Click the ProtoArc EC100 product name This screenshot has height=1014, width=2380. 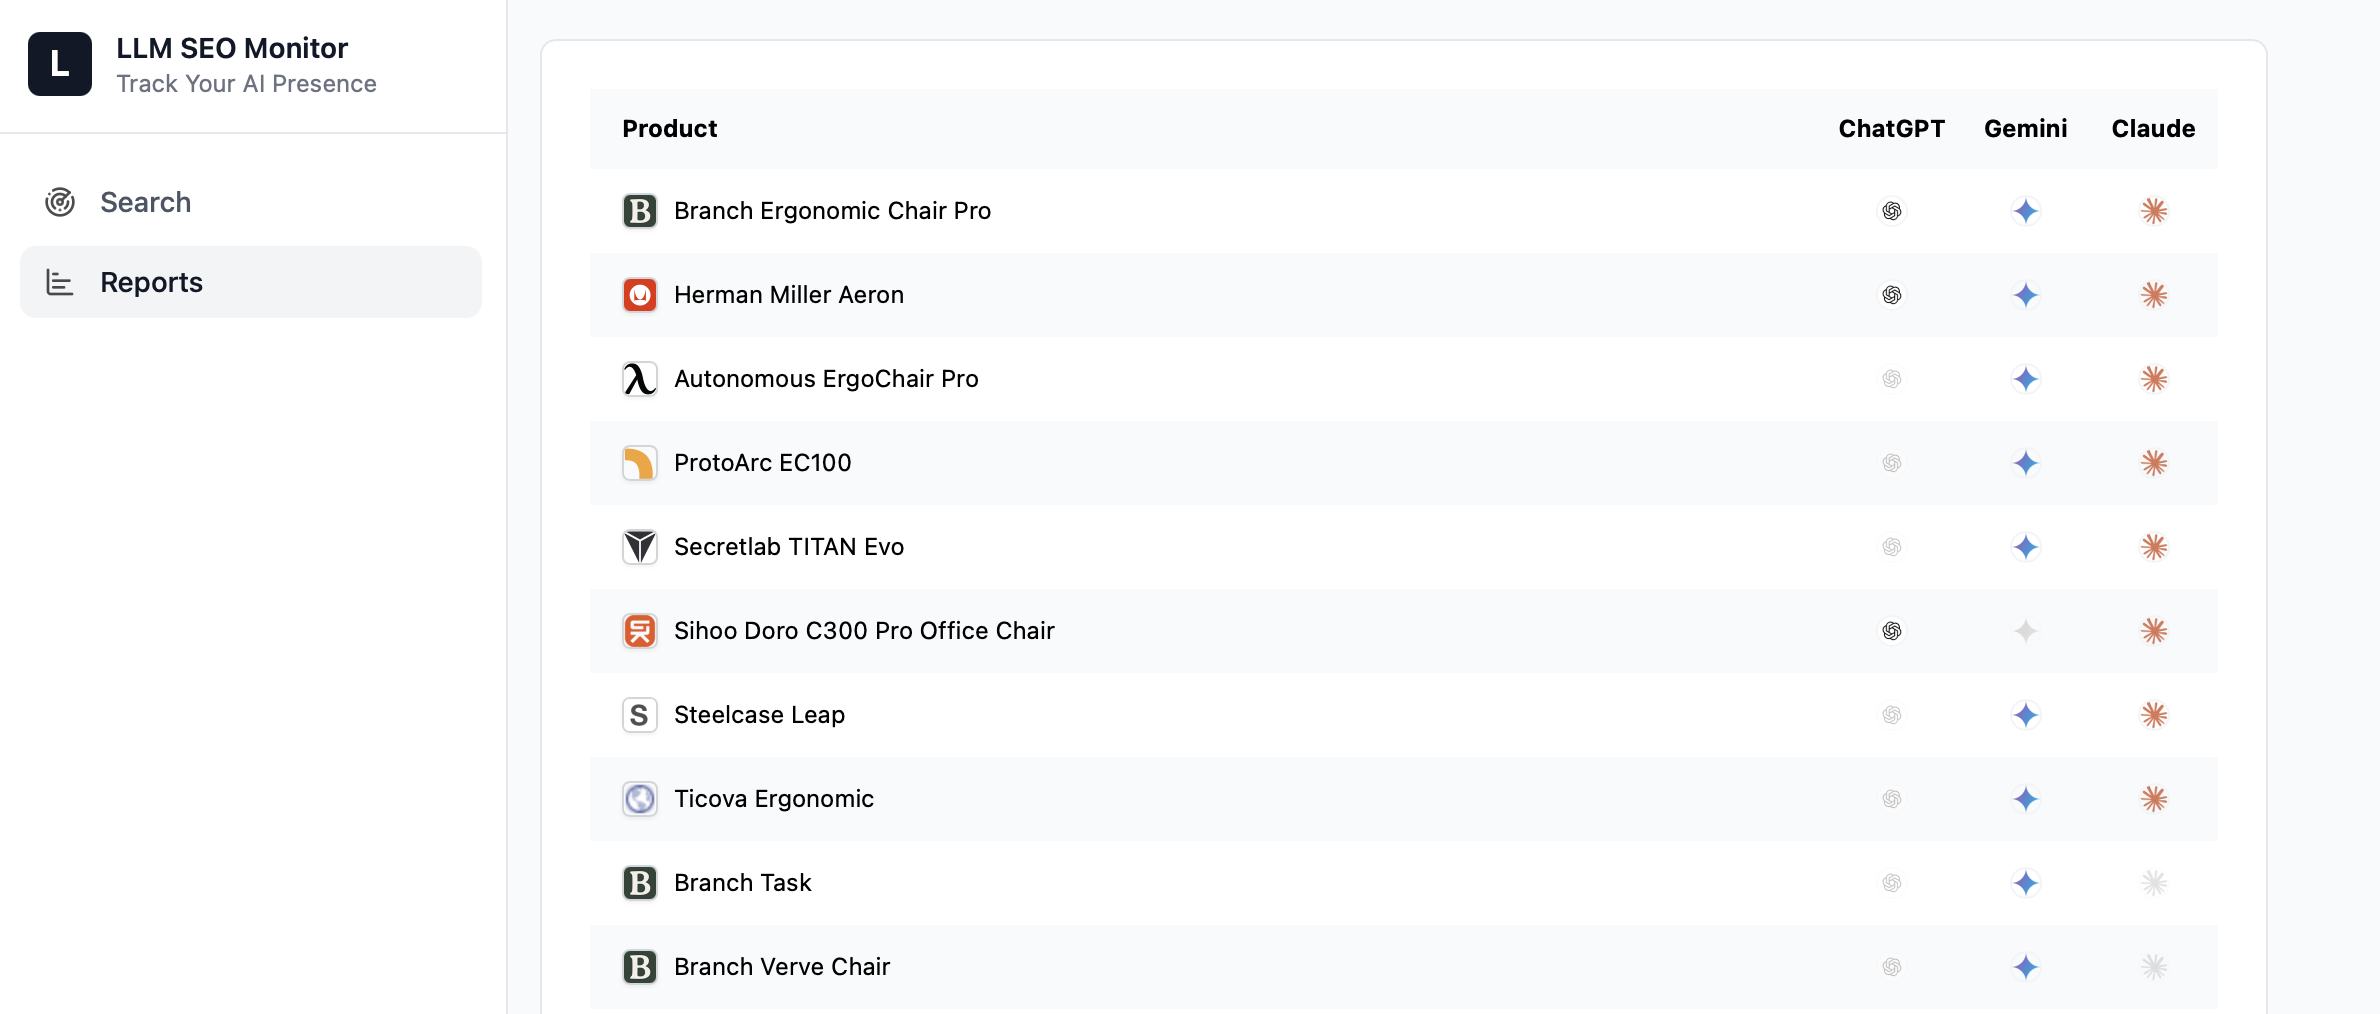(762, 463)
